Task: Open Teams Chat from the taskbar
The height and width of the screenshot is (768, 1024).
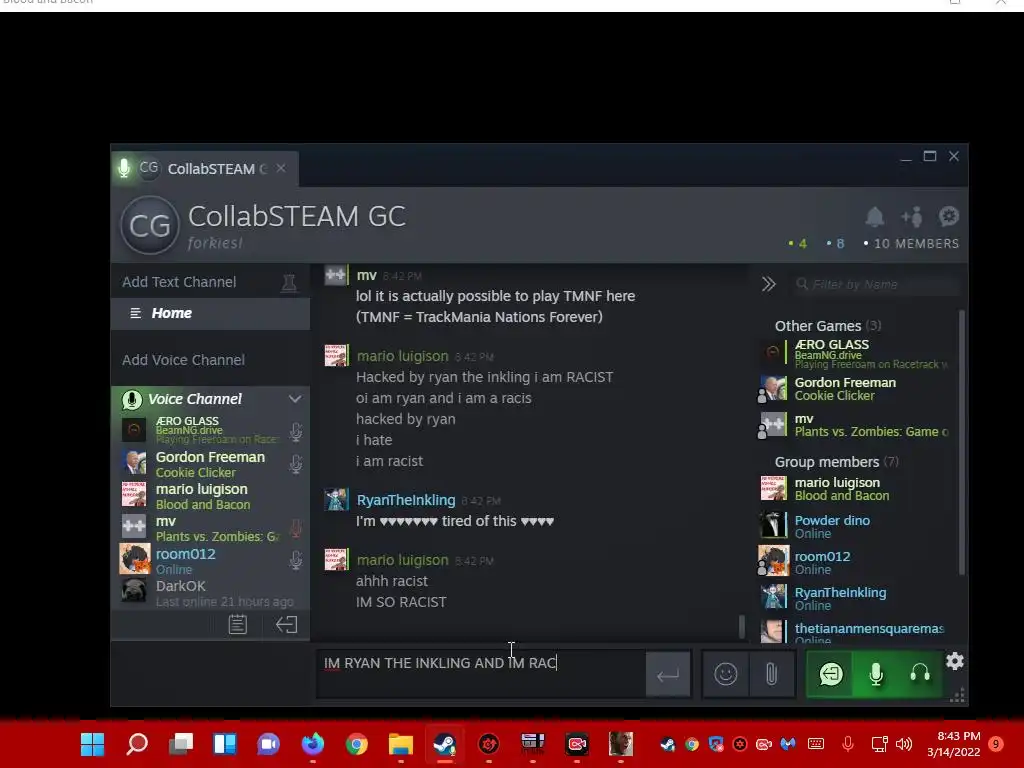Action: (268, 744)
